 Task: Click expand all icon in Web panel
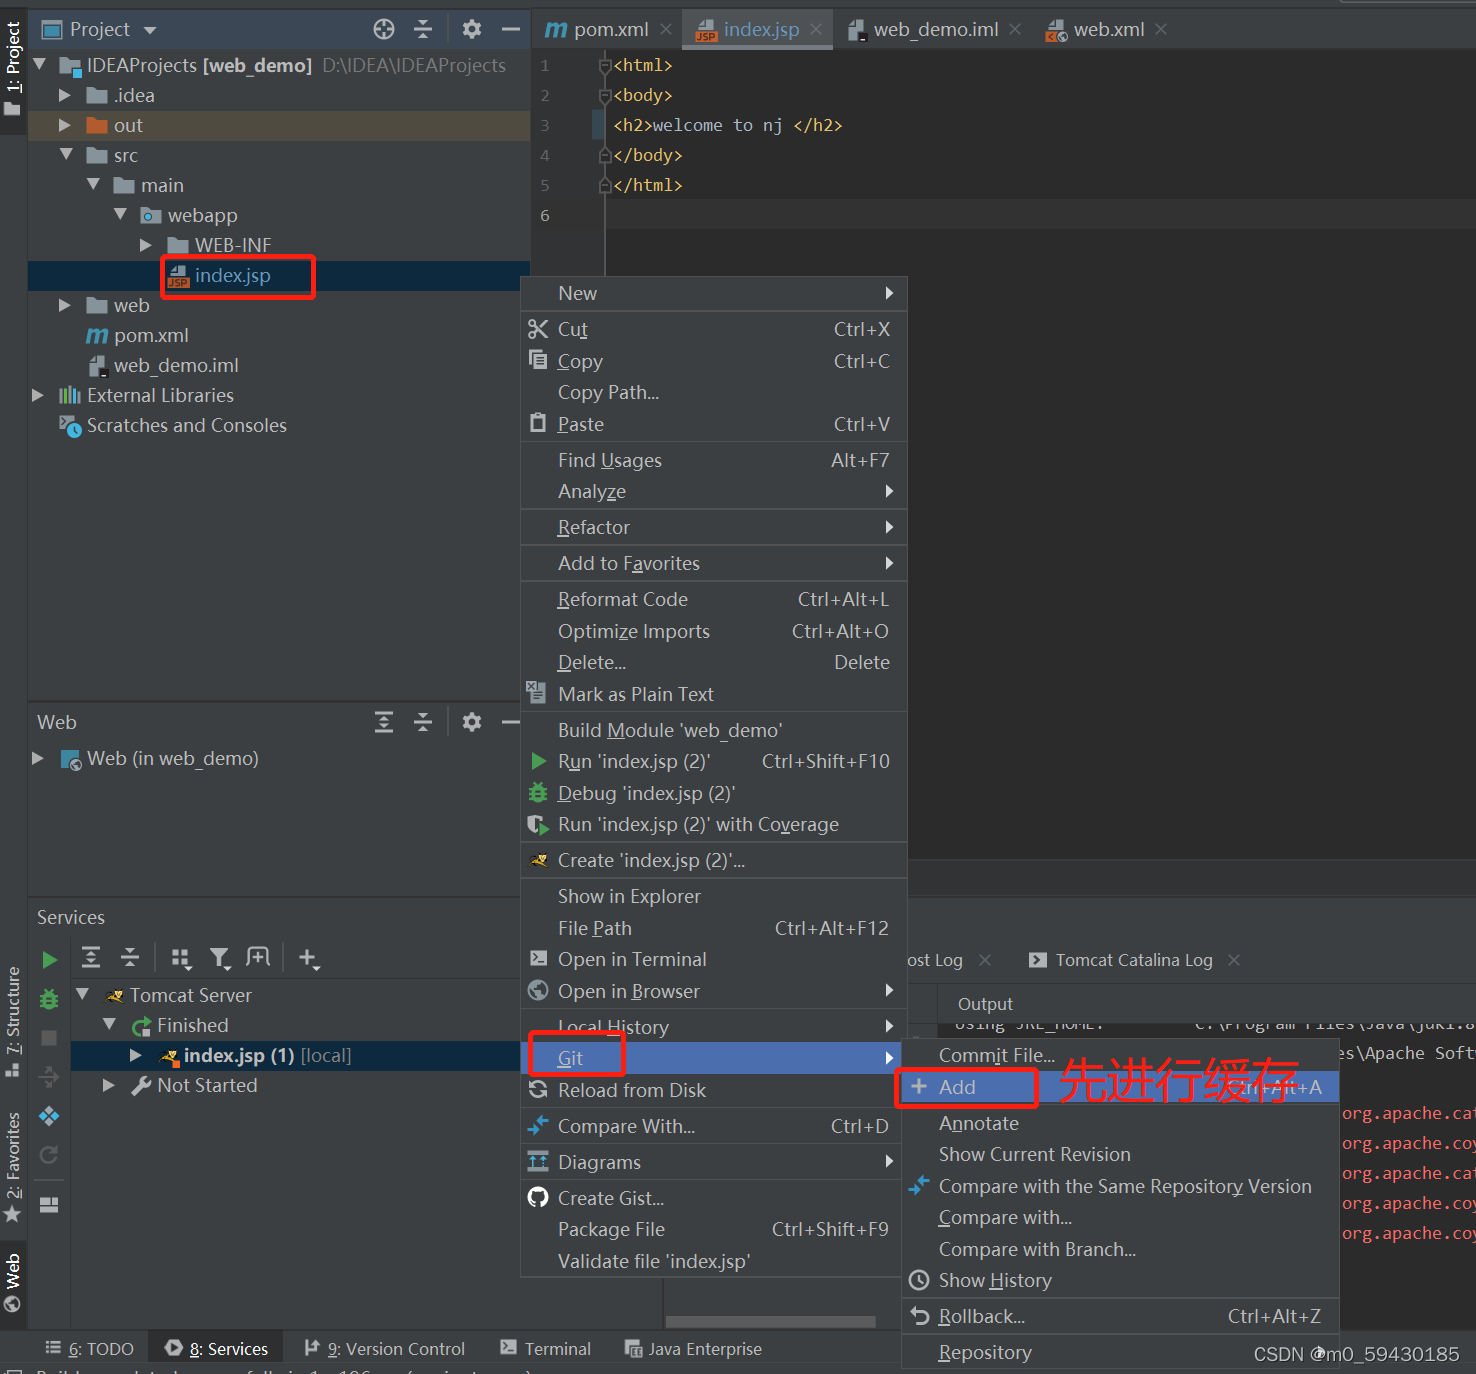(x=384, y=722)
